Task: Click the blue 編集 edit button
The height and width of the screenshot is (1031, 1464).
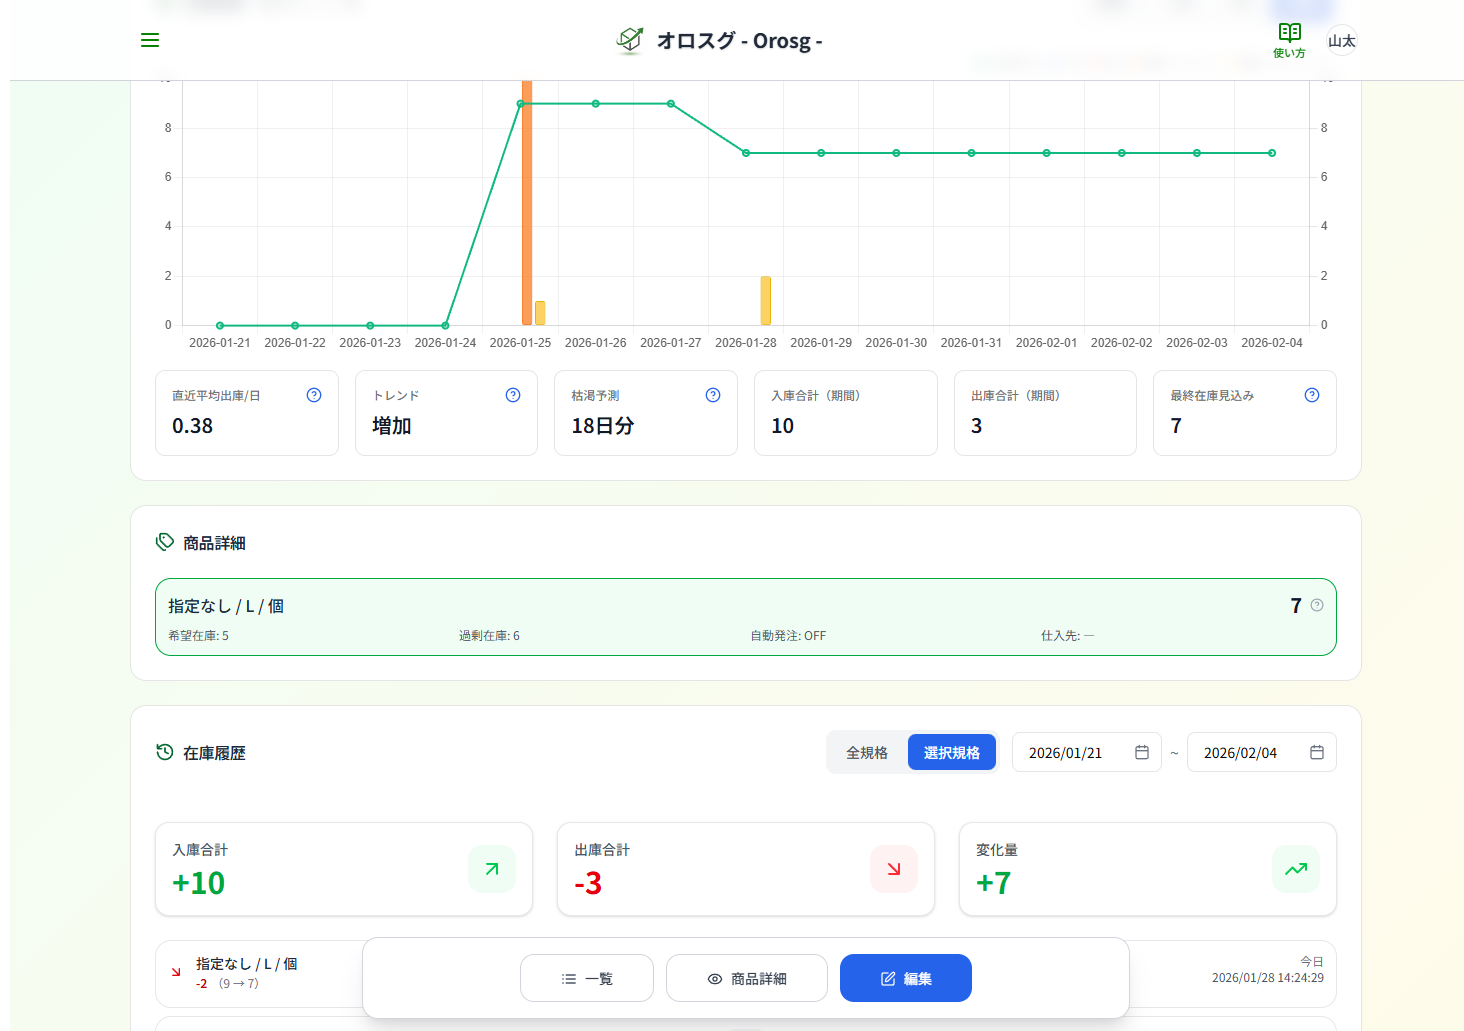Action: click(906, 978)
